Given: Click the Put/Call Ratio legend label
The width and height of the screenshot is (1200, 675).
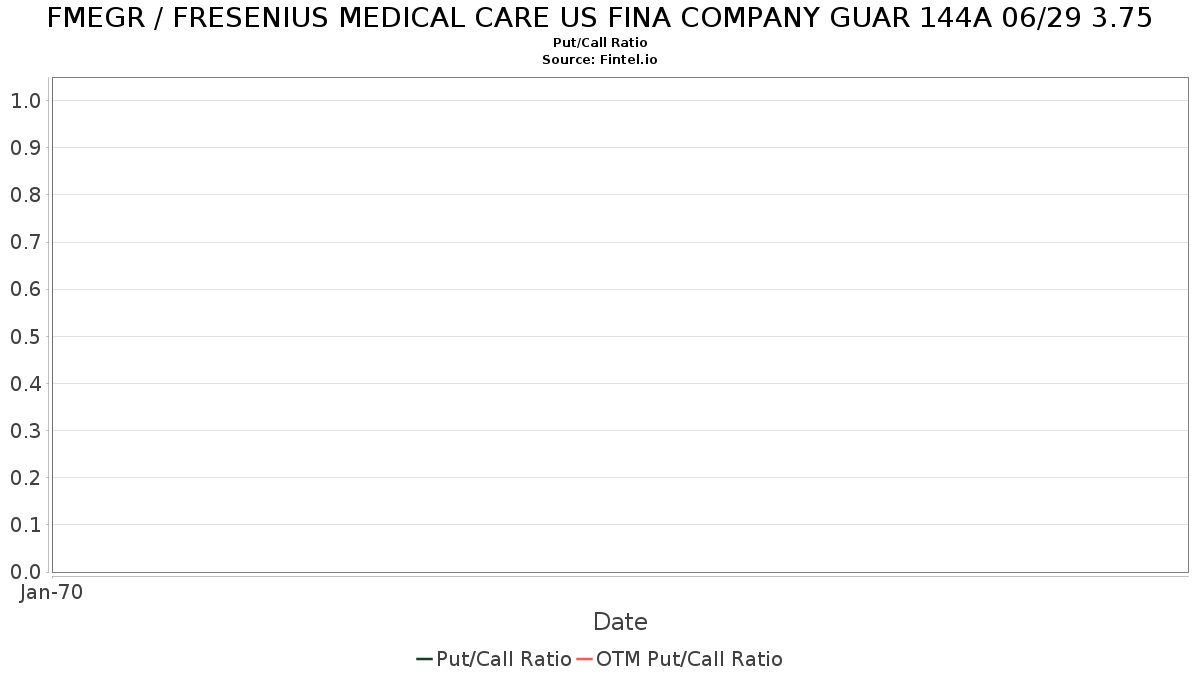Looking at the screenshot, I should (x=503, y=659).
